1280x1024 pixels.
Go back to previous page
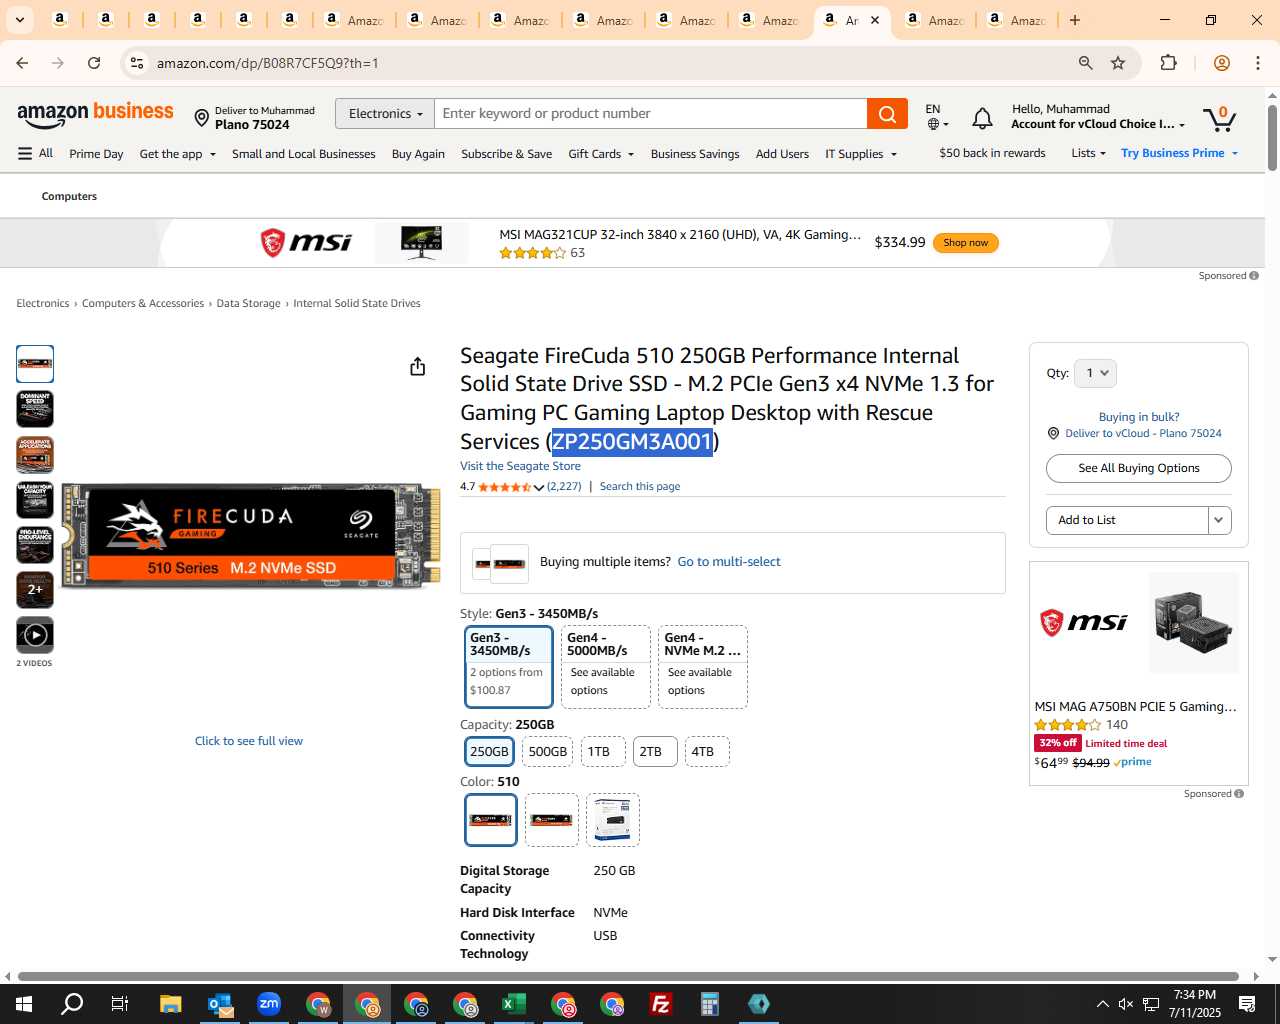pyautogui.click(x=22, y=63)
